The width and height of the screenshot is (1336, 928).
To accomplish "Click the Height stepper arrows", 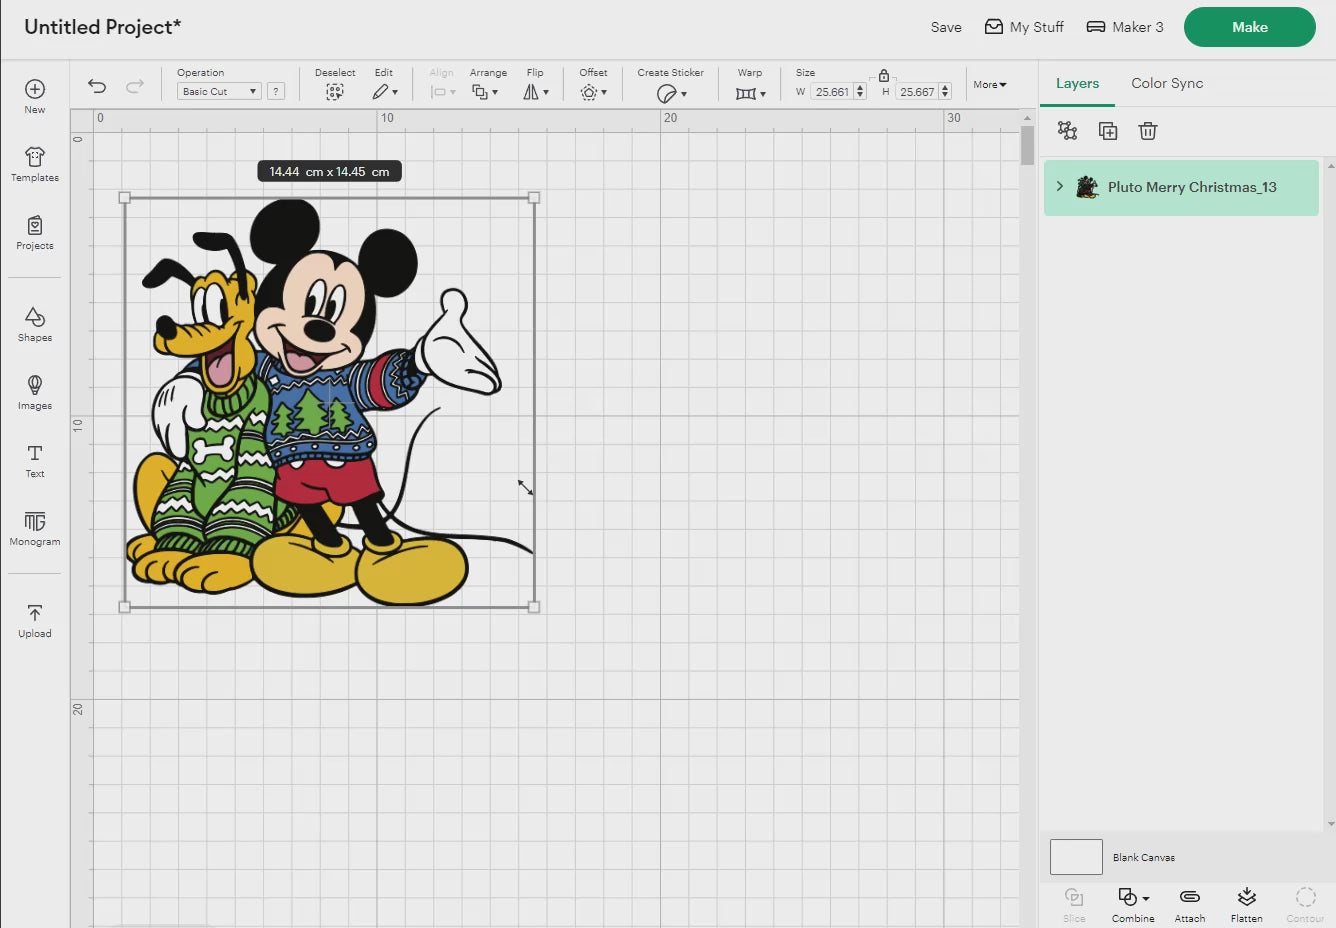I will click(945, 92).
